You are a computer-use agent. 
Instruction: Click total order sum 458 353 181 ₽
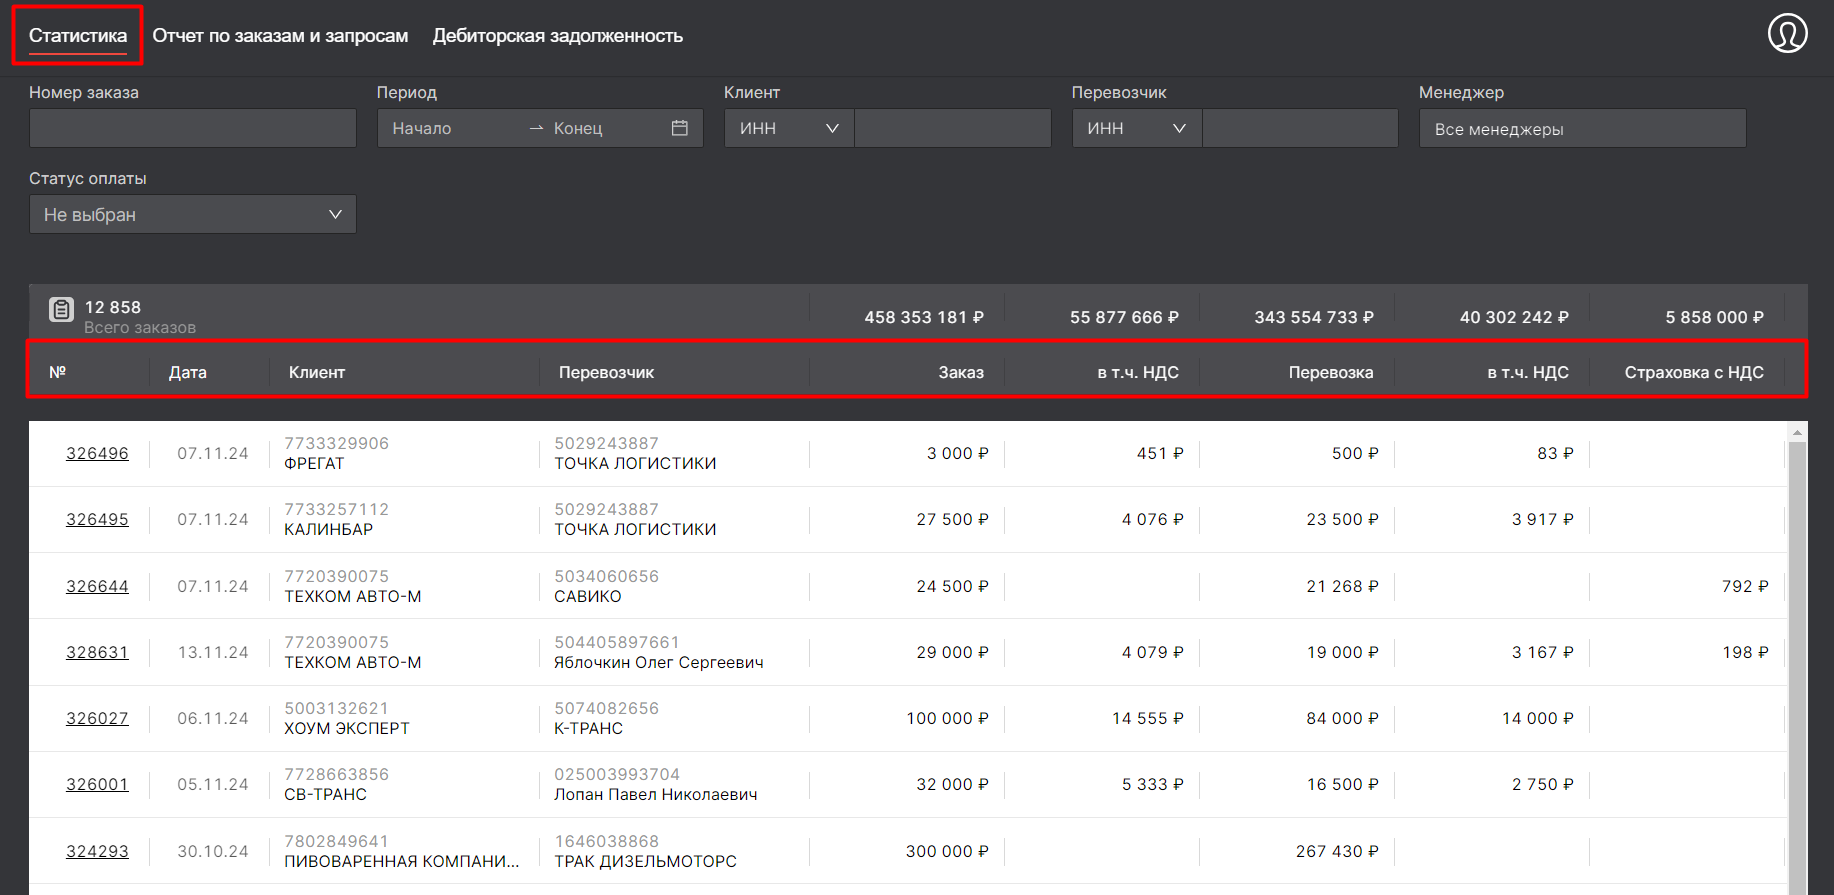click(924, 317)
